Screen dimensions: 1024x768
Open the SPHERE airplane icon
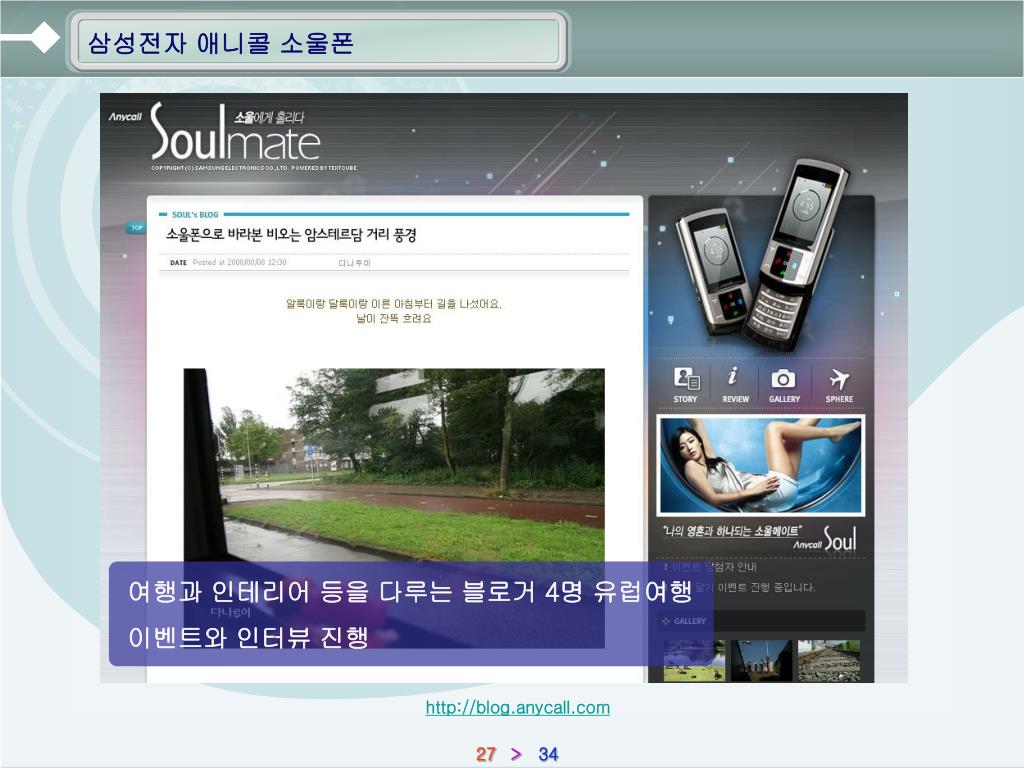(839, 385)
